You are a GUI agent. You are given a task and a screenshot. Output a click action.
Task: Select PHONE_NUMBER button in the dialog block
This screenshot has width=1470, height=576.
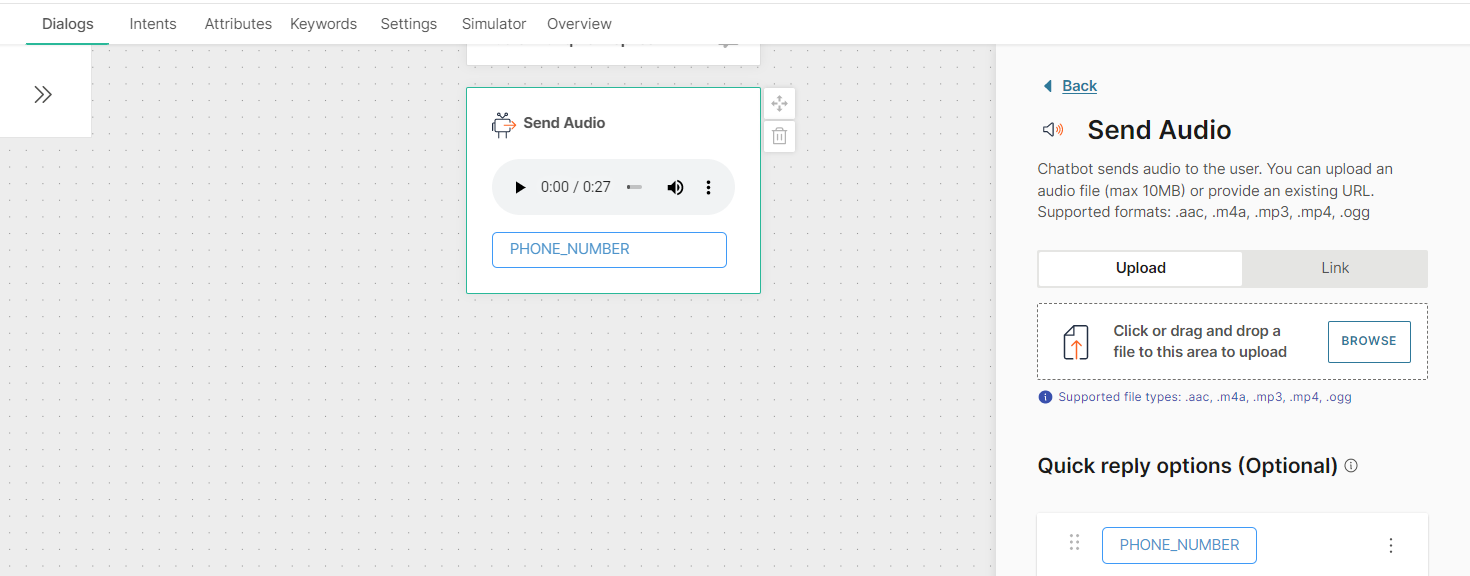609,250
